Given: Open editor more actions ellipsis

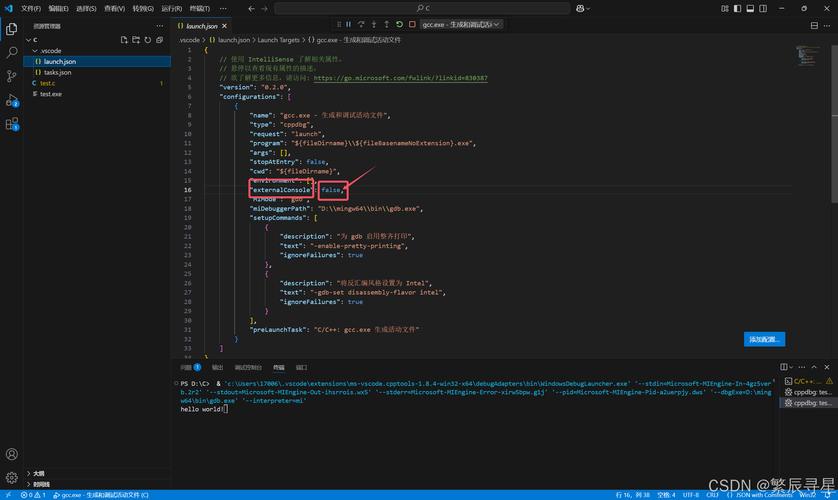Looking at the screenshot, I should click(x=827, y=26).
